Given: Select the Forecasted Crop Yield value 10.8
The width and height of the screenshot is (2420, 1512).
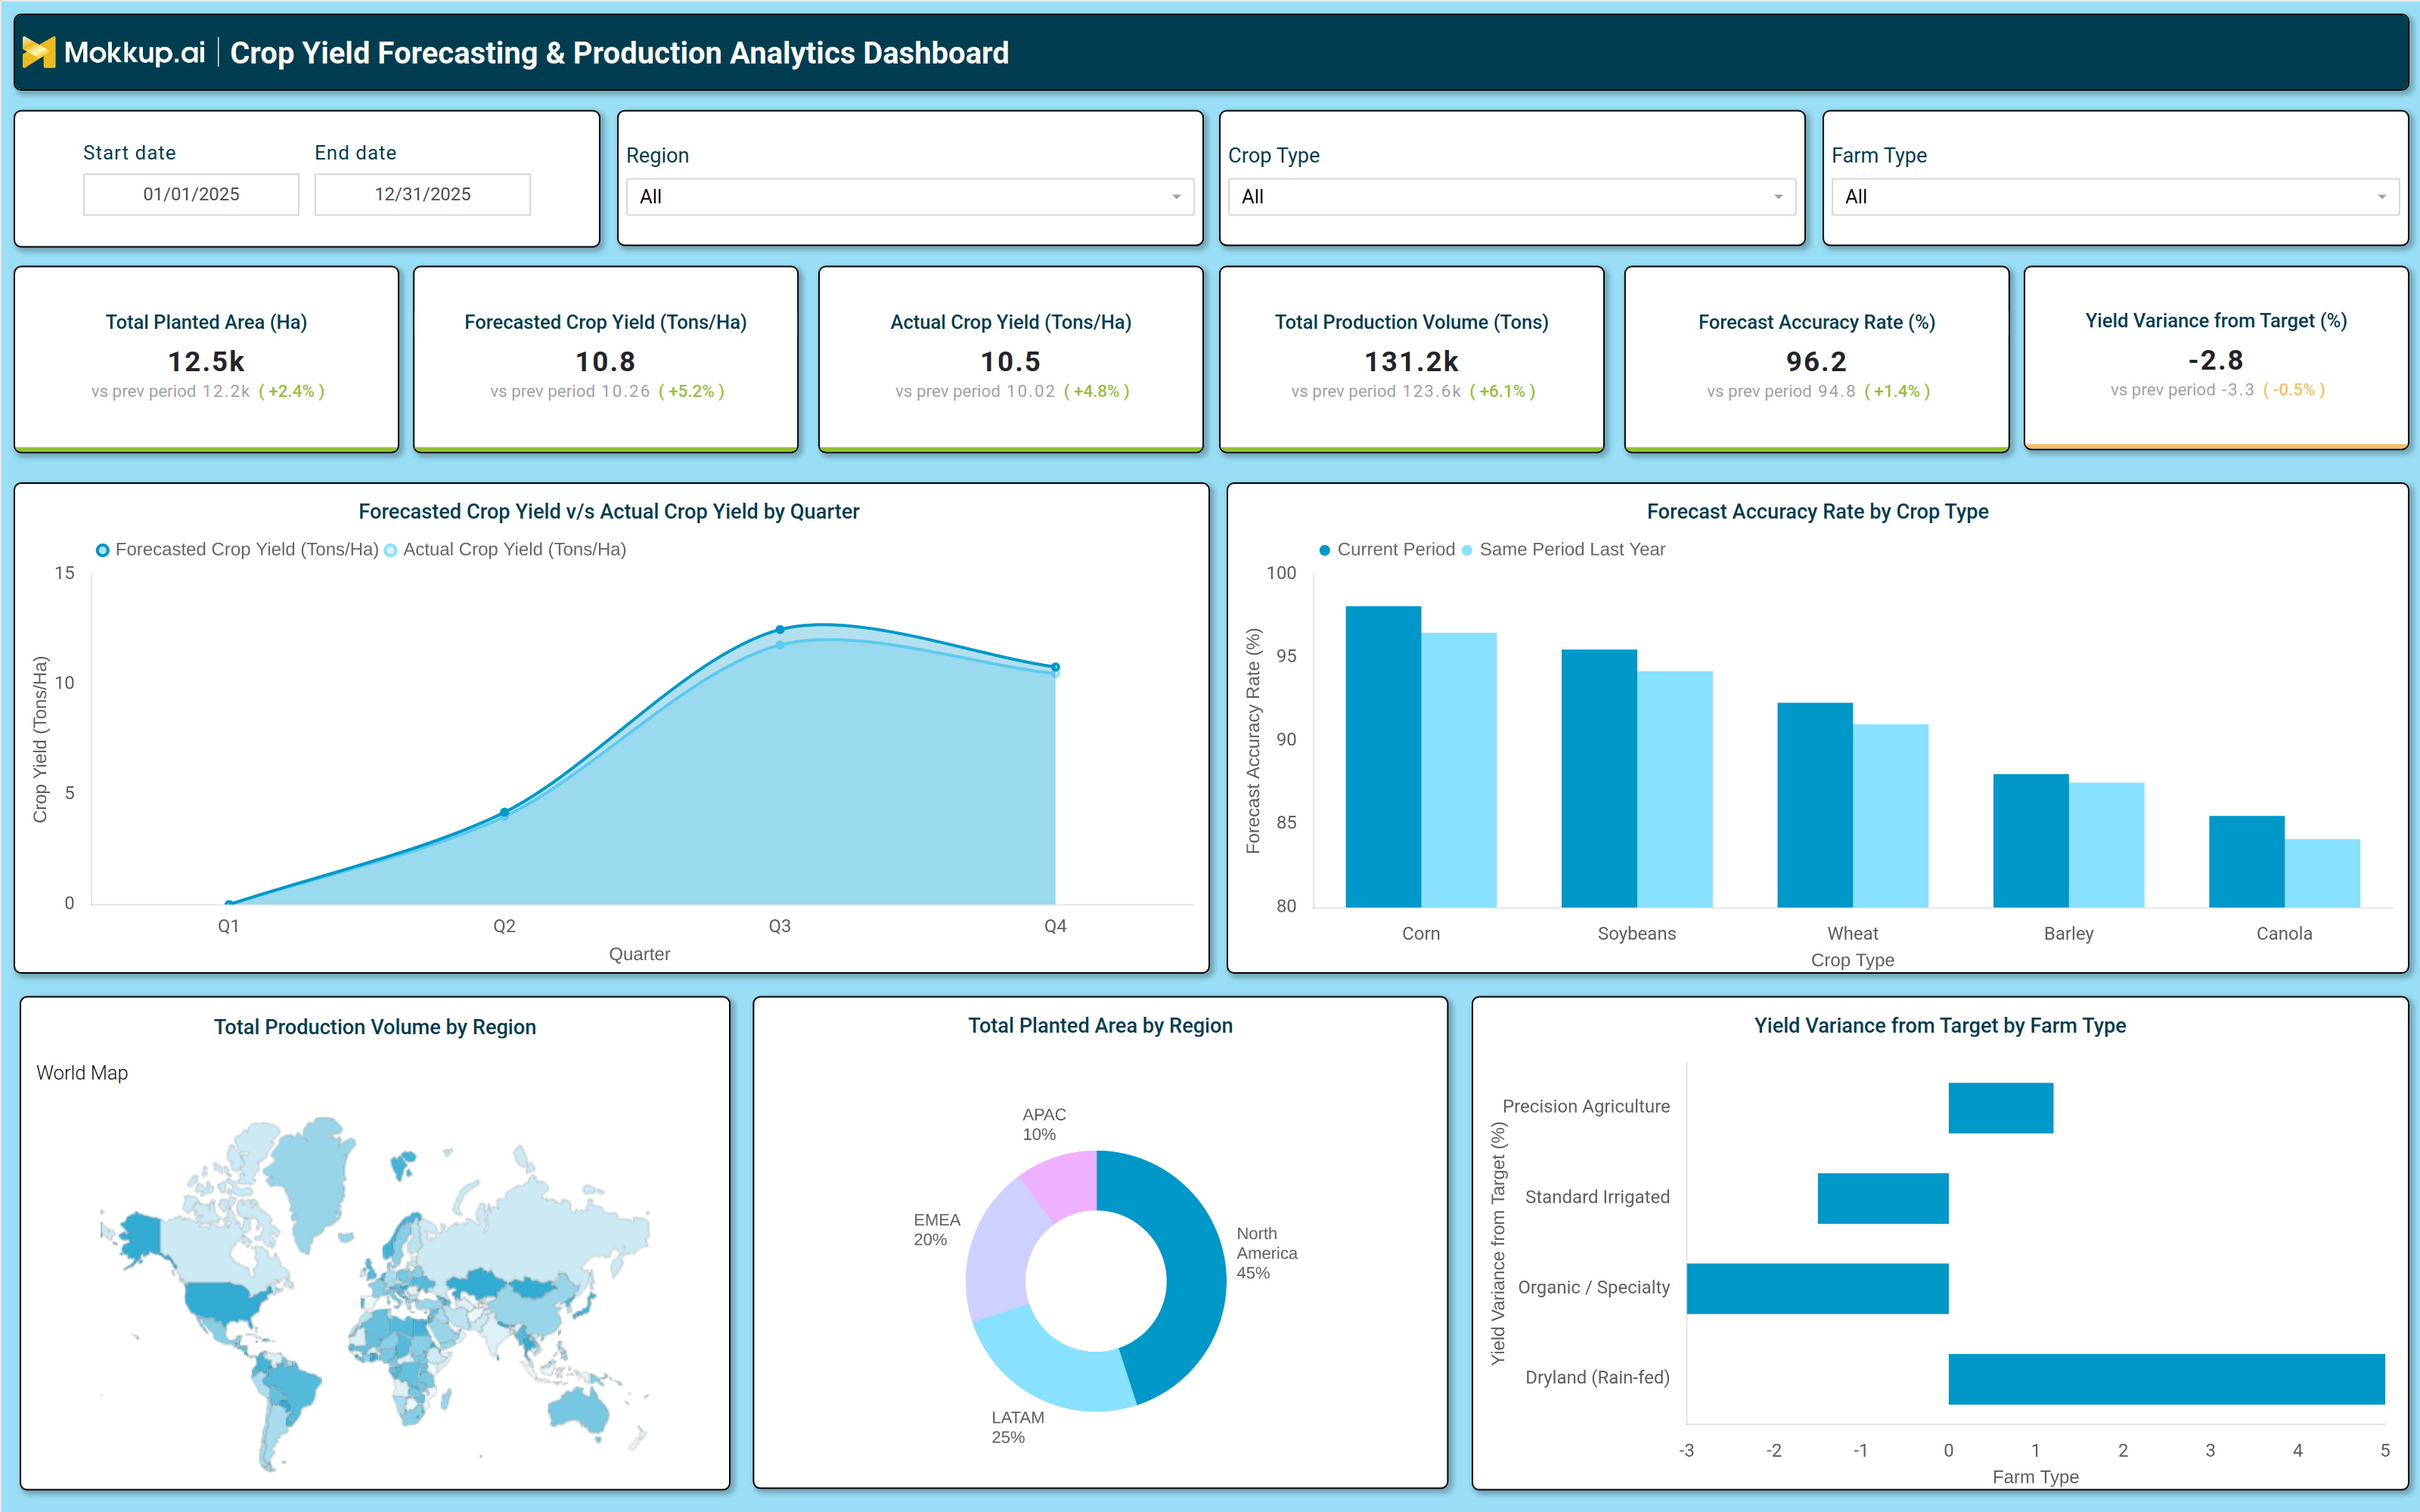Looking at the screenshot, I should (605, 361).
